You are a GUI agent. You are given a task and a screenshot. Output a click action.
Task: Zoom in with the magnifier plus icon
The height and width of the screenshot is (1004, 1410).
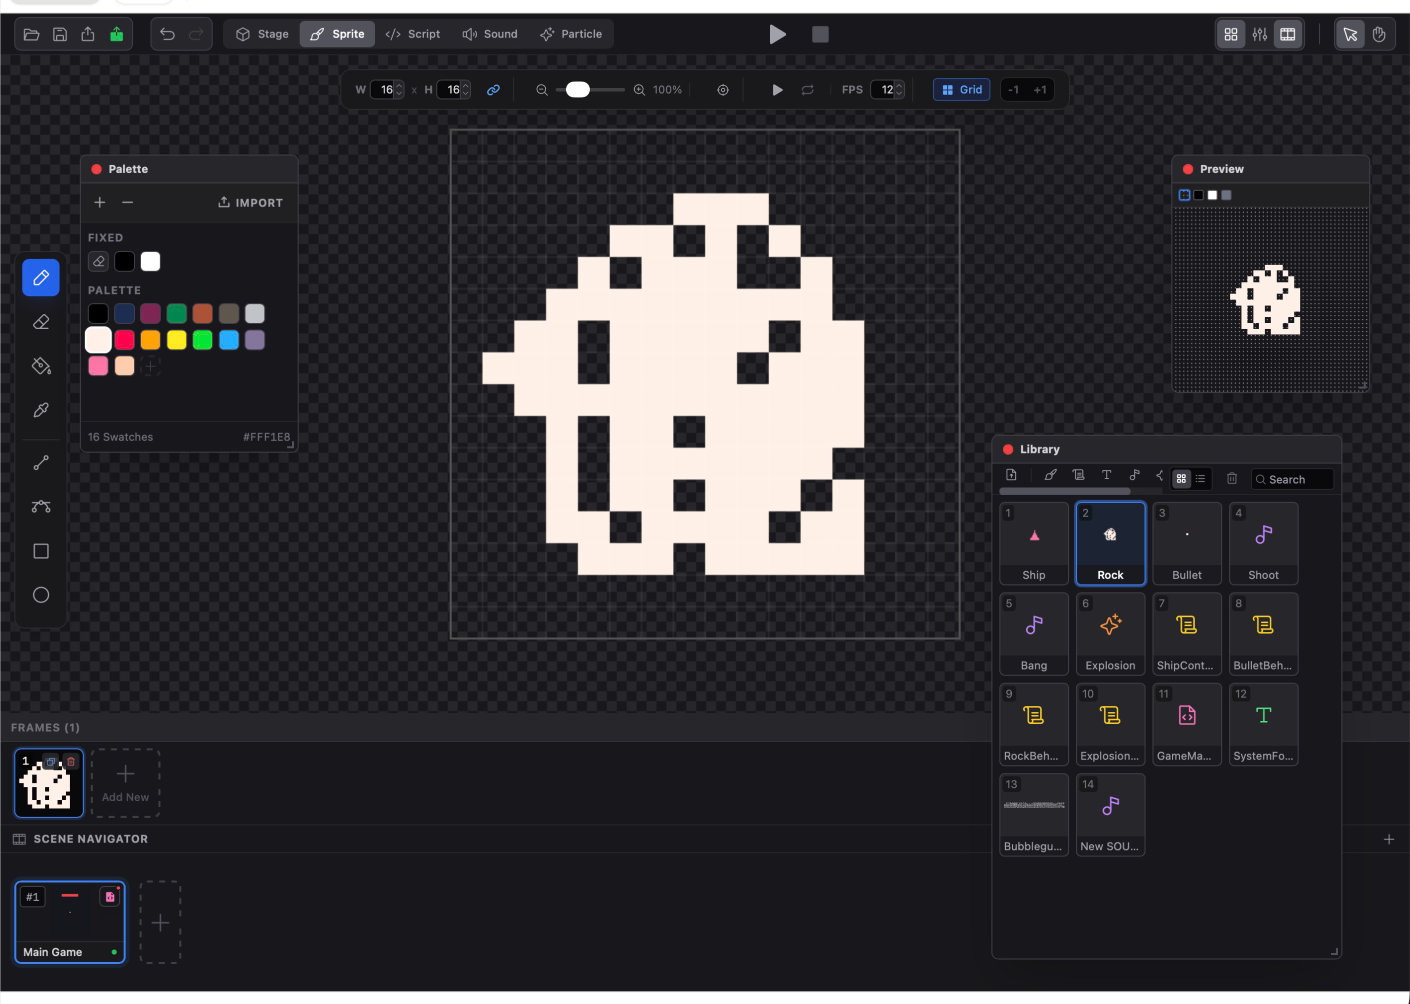point(639,90)
